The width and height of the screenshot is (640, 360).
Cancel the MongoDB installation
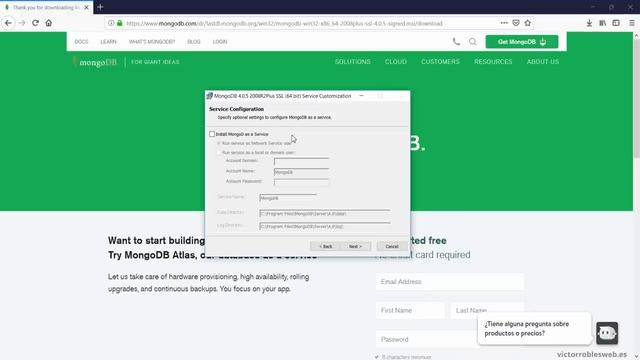391,246
